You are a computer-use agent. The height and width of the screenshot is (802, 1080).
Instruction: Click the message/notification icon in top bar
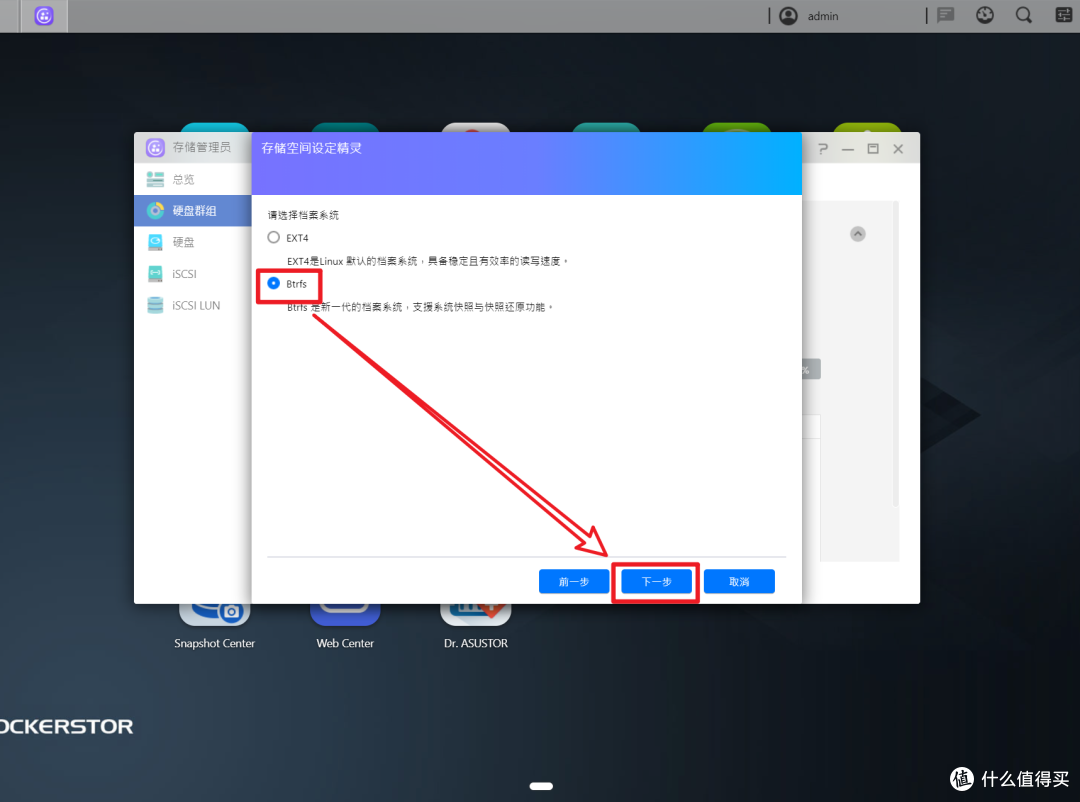(x=944, y=15)
